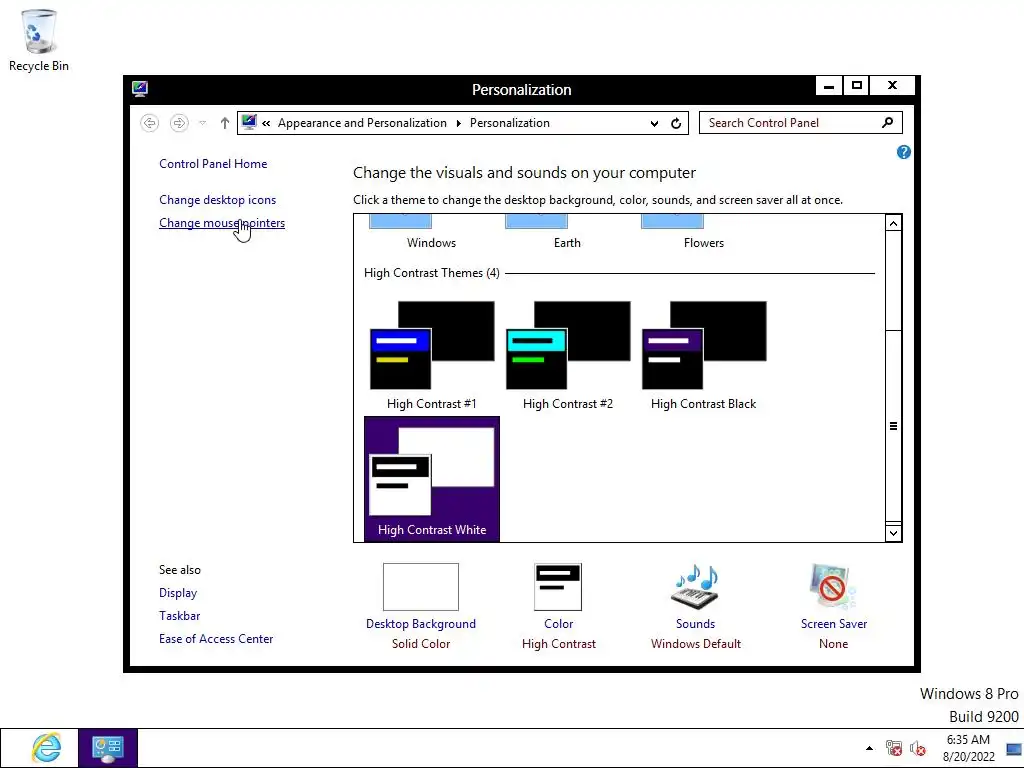Click the Search Control Panel field
Screen dimensions: 1024x768
pos(801,123)
